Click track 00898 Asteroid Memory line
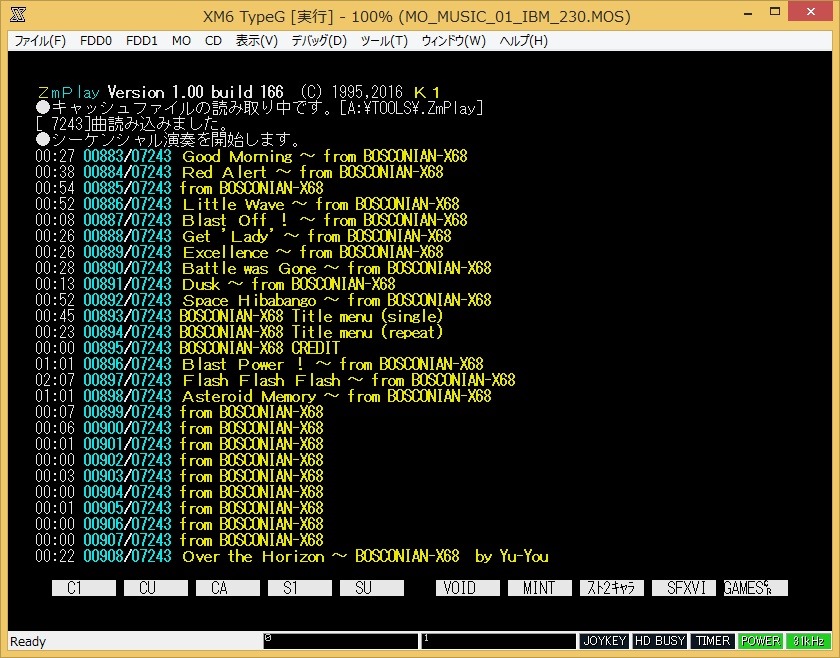The width and height of the screenshot is (840, 658). (x=263, y=397)
